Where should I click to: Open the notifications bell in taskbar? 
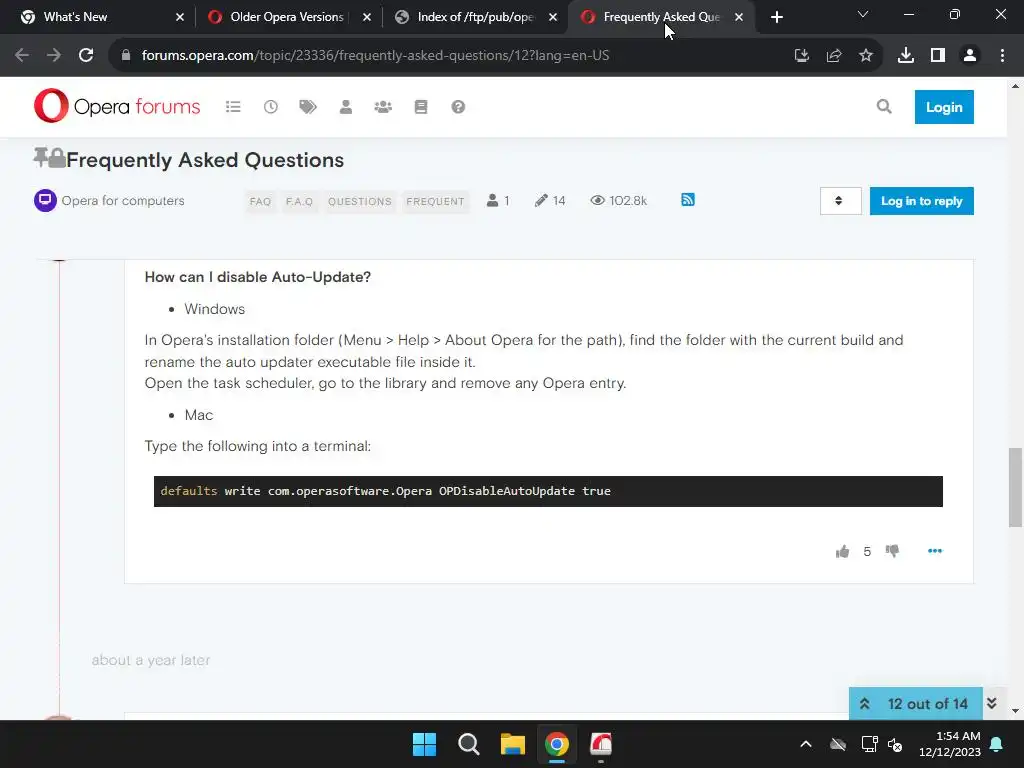click(997, 744)
